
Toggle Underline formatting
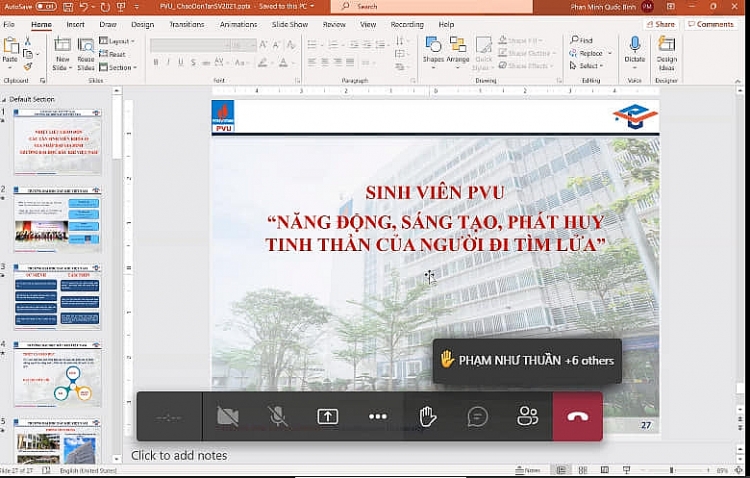pos(181,63)
